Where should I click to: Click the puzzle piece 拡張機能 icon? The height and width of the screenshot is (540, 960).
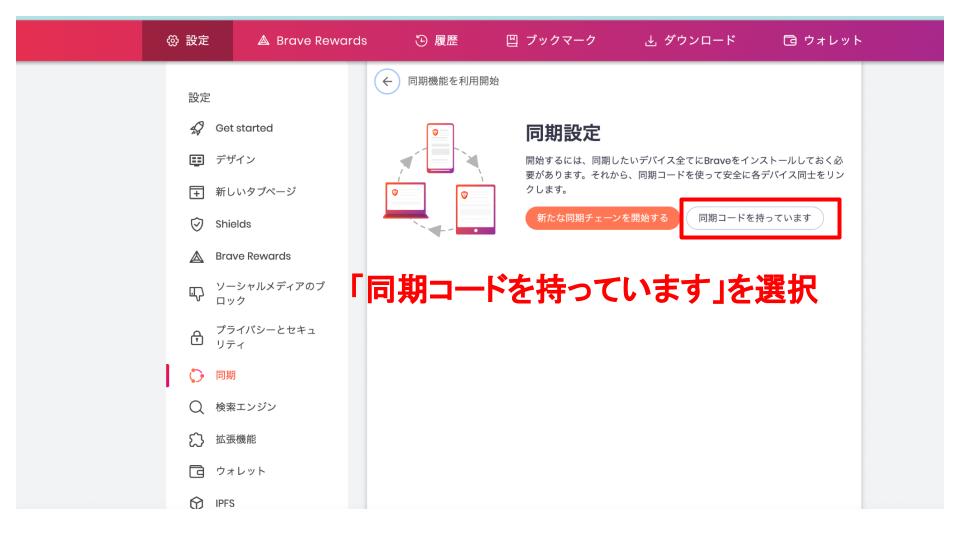coord(197,440)
